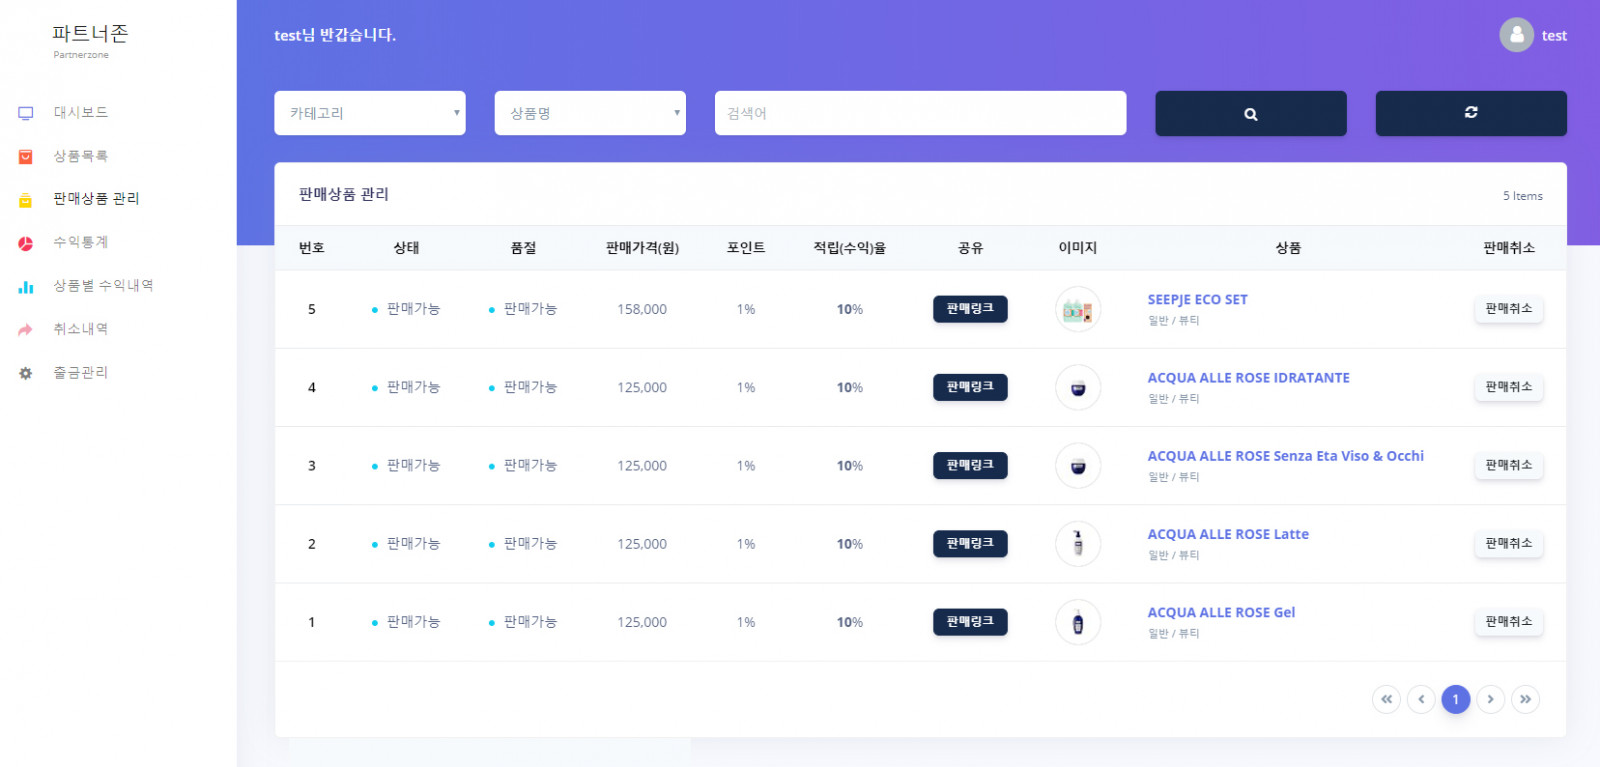Screen dimensions: 1600x767
Task: Click the 상품별 수익내역 bar chart icon
Action: [x=26, y=287]
